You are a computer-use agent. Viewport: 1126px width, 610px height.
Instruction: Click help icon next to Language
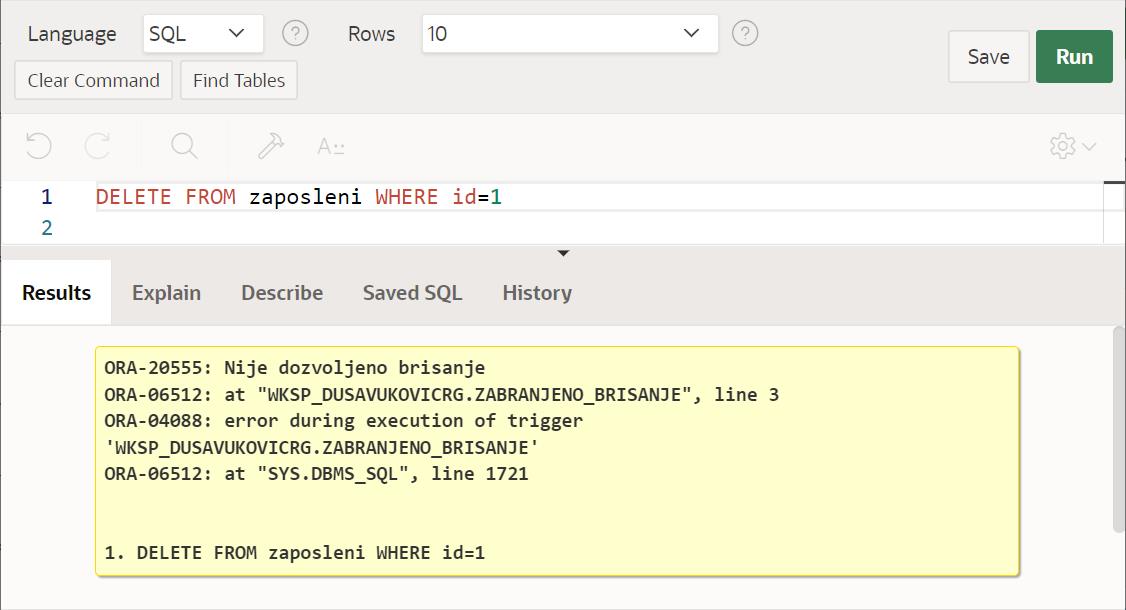pyautogui.click(x=295, y=33)
